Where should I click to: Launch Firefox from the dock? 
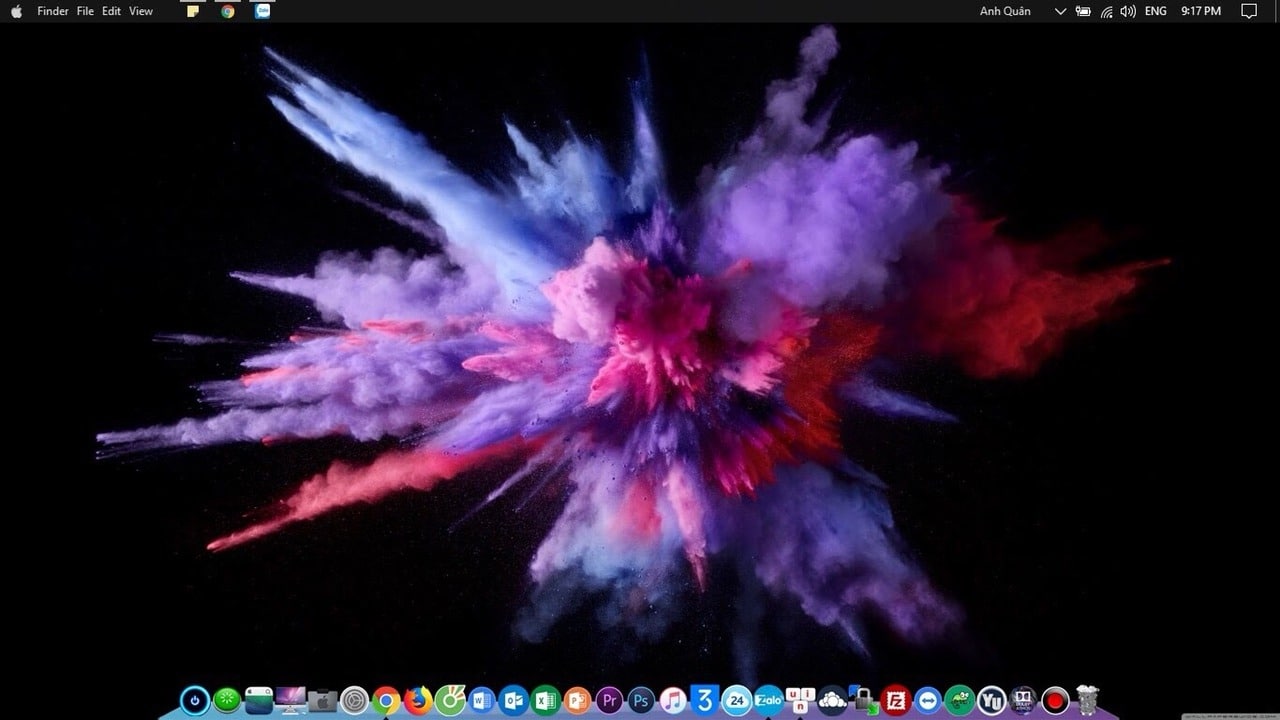coord(418,701)
